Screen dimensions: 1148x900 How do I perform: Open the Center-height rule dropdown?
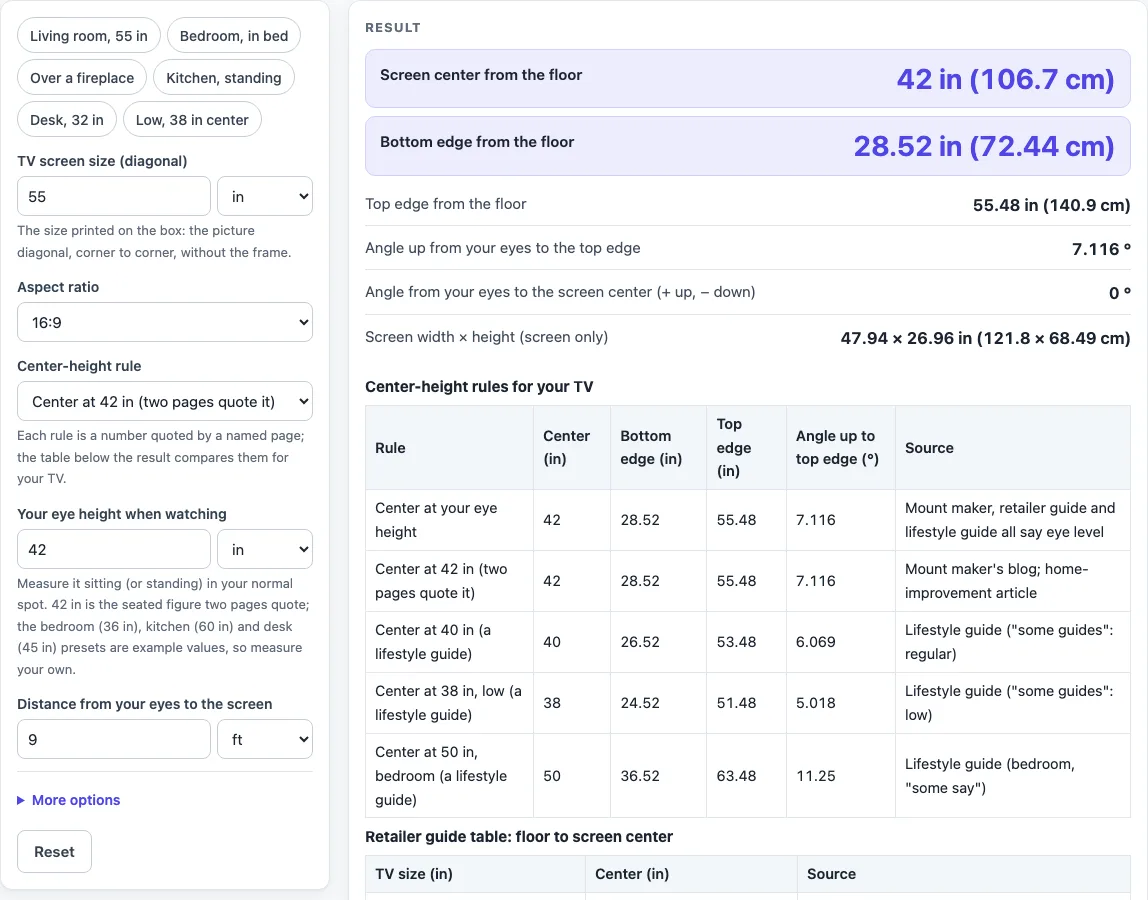tap(165, 401)
